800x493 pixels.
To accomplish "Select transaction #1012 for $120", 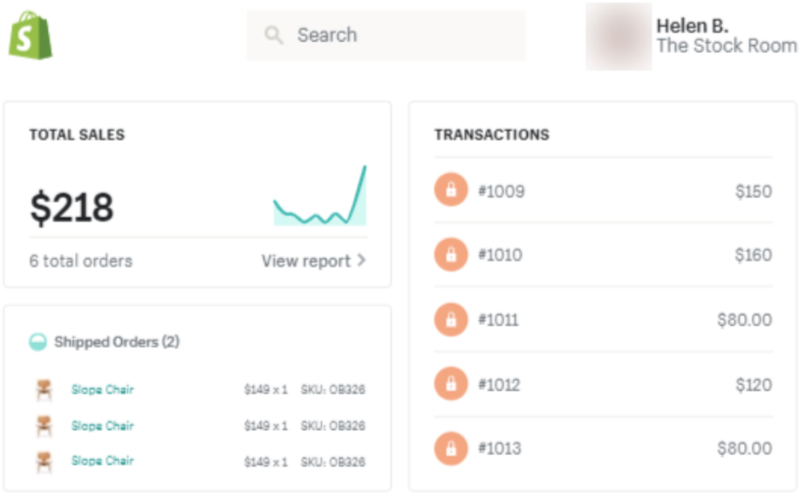I will pos(603,384).
